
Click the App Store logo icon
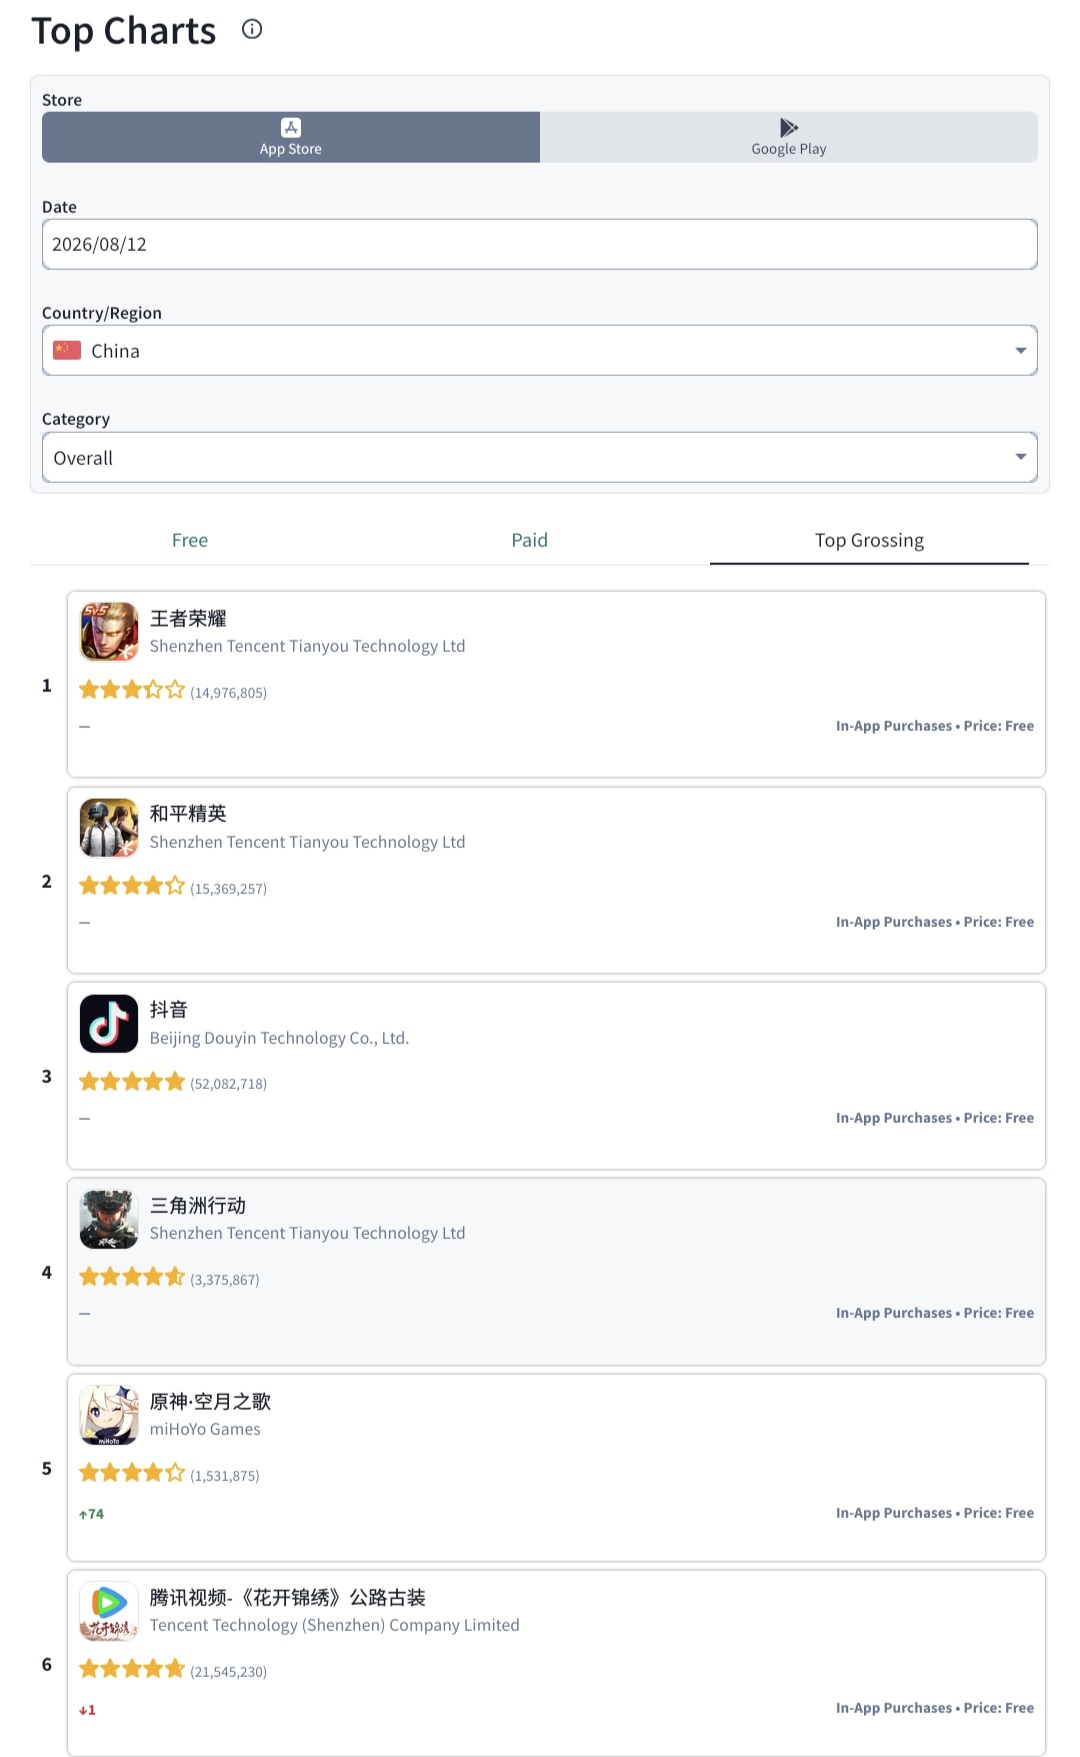pyautogui.click(x=291, y=127)
